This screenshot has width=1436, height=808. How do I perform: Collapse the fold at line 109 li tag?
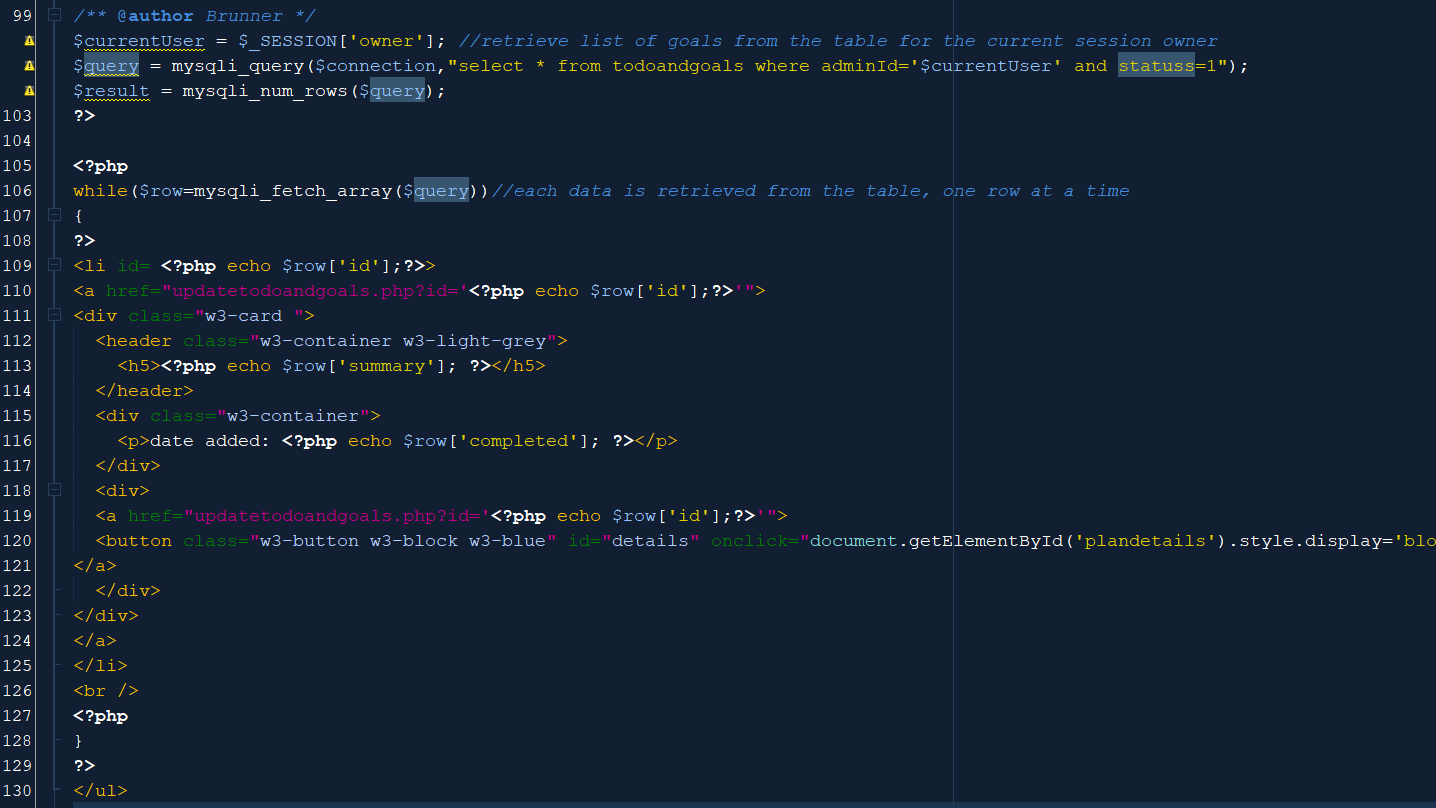click(x=54, y=266)
